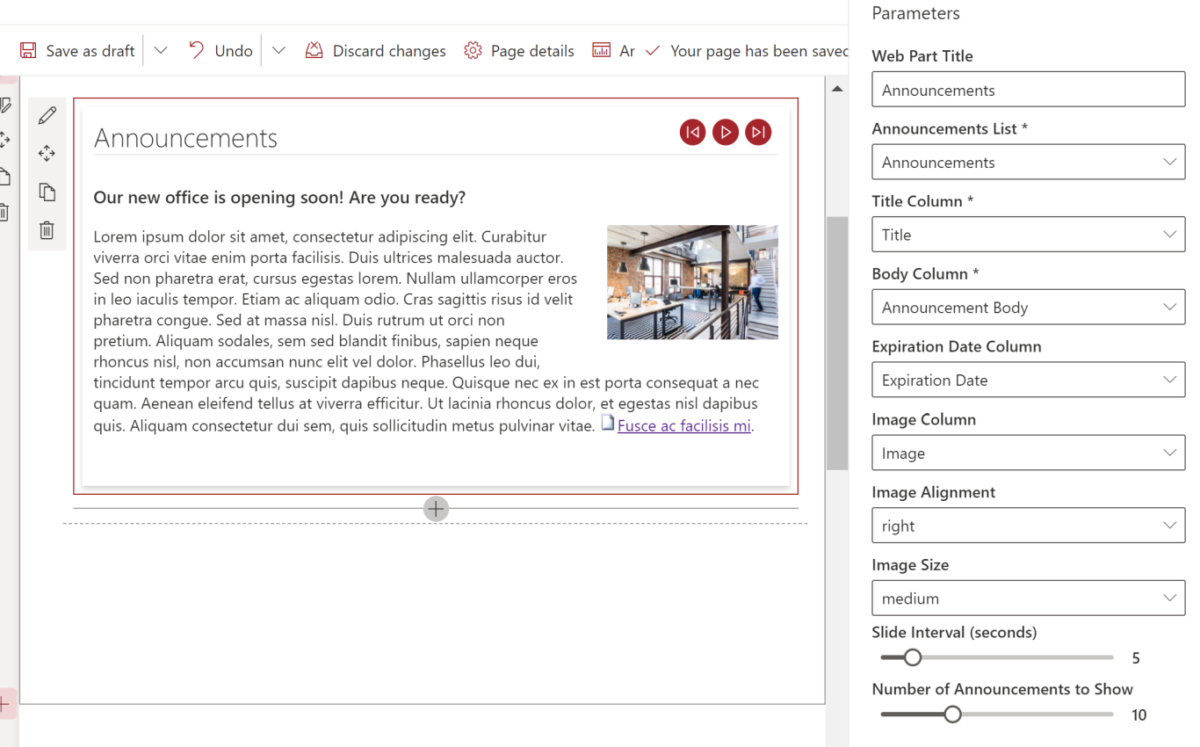This screenshot has width=1200, height=747.
Task: Open Page details via its gear icon
Action: (472, 50)
